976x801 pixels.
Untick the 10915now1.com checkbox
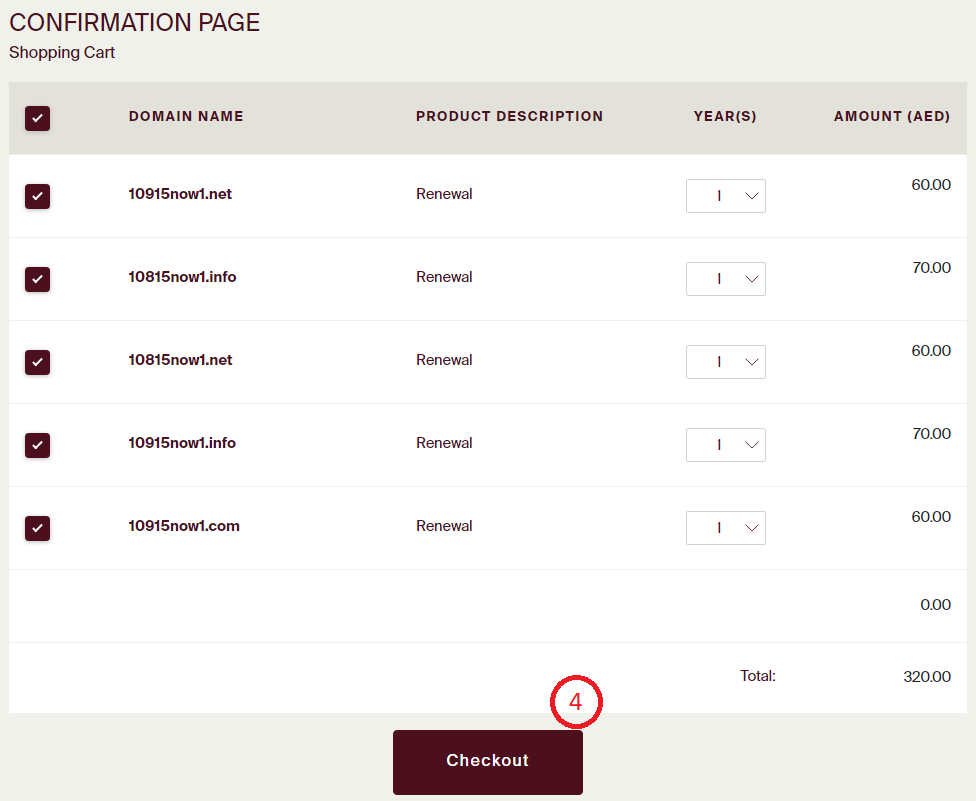[x=37, y=528]
